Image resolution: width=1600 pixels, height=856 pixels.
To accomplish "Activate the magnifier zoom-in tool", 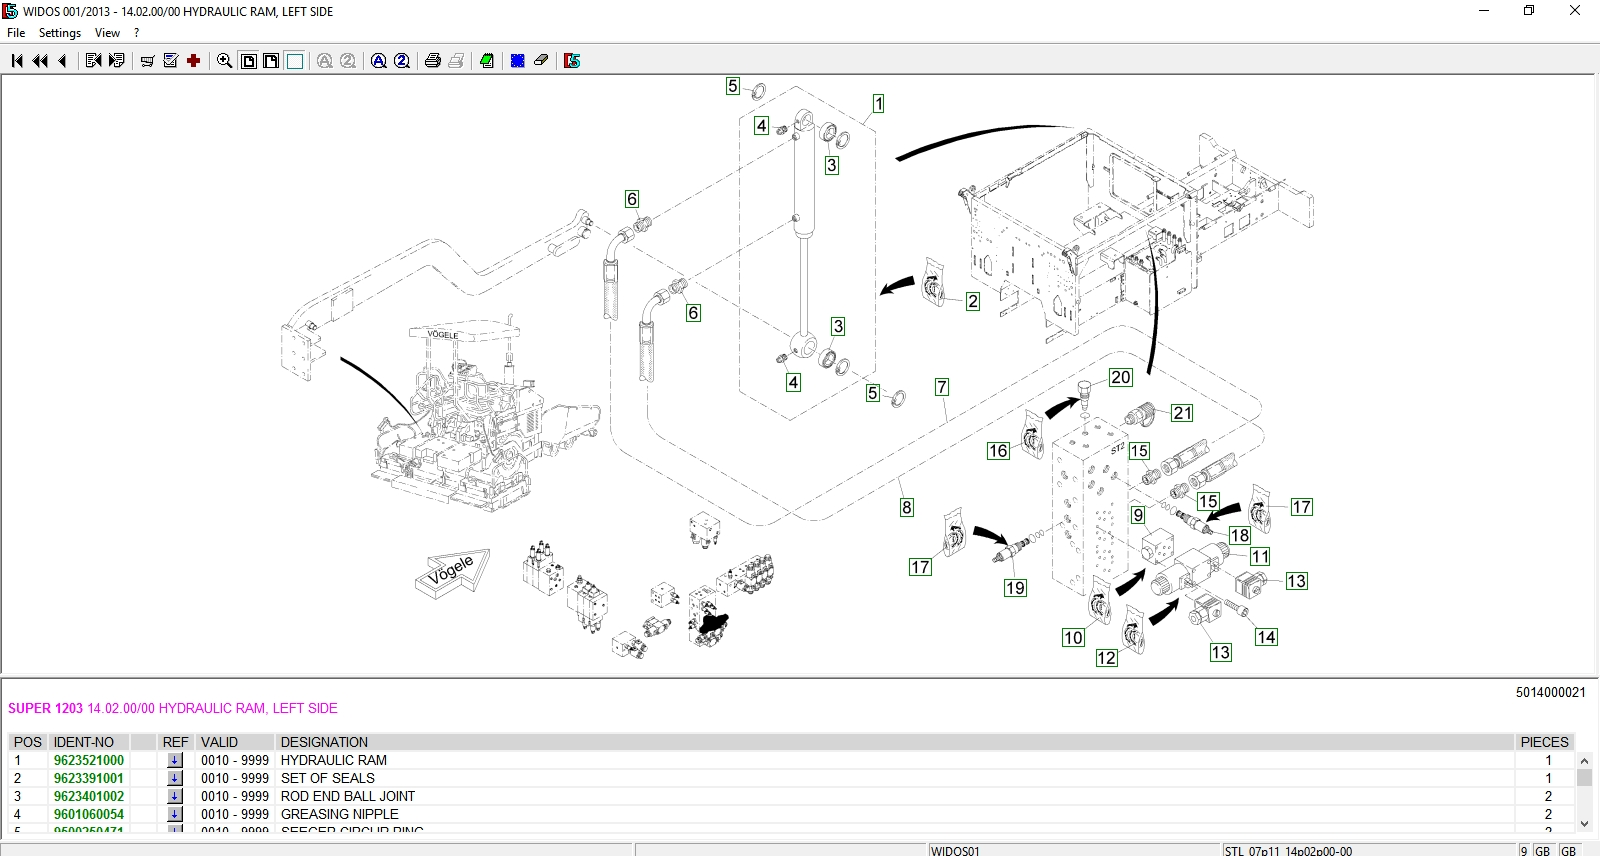I will [x=224, y=61].
